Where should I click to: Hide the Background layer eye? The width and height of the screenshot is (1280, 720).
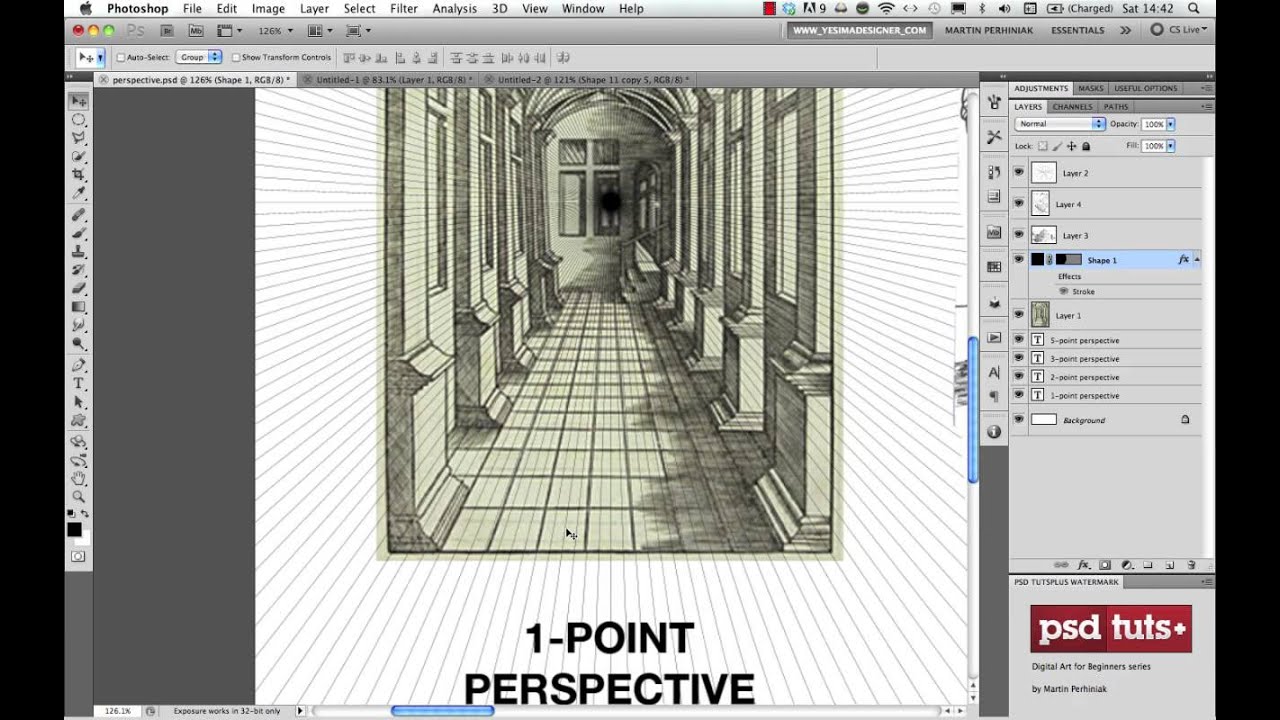1018,420
